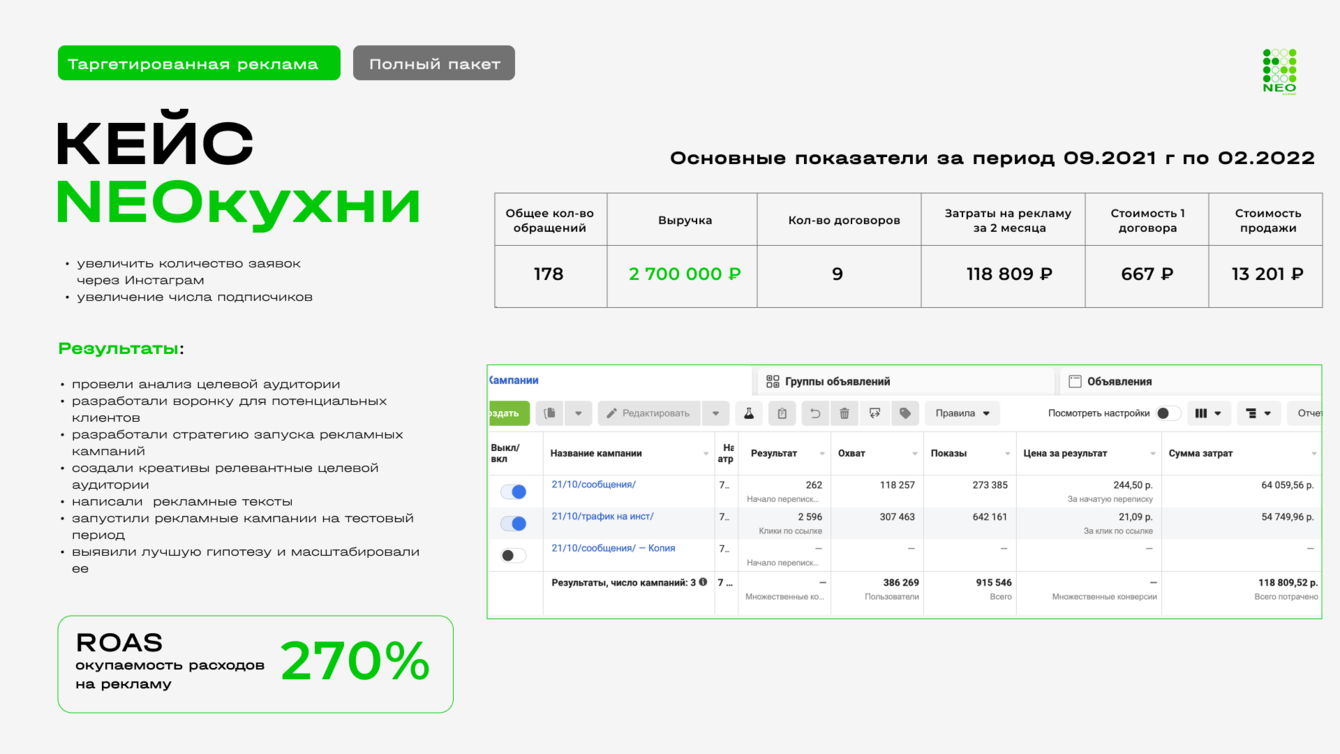Click the total spend 118 809,52 р.

[1286, 582]
